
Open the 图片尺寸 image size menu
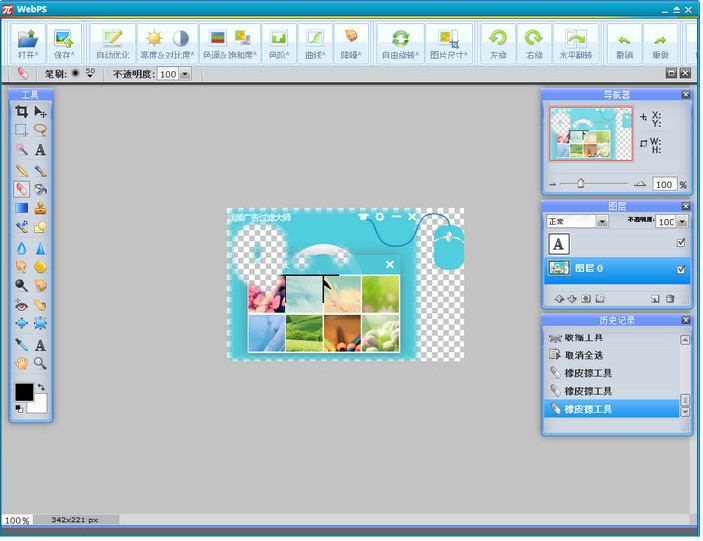pyautogui.click(x=449, y=44)
